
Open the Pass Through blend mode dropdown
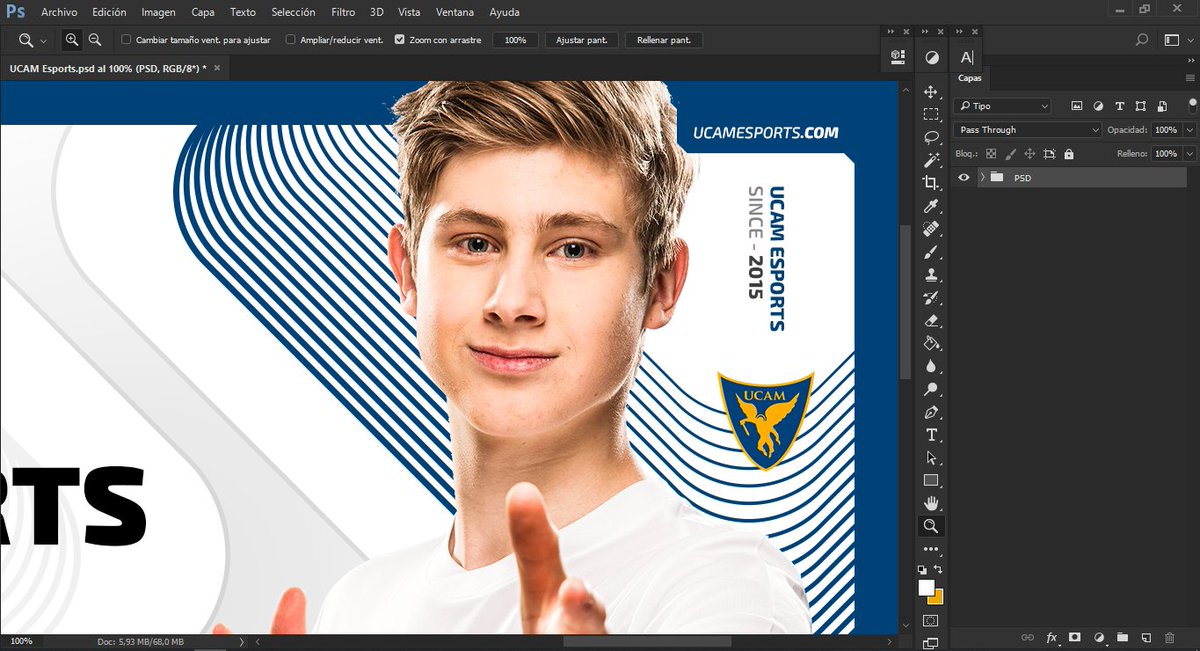(1027, 130)
